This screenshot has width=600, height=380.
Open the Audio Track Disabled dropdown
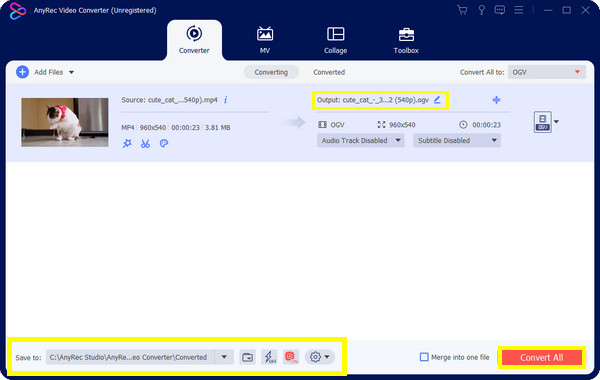coord(360,140)
